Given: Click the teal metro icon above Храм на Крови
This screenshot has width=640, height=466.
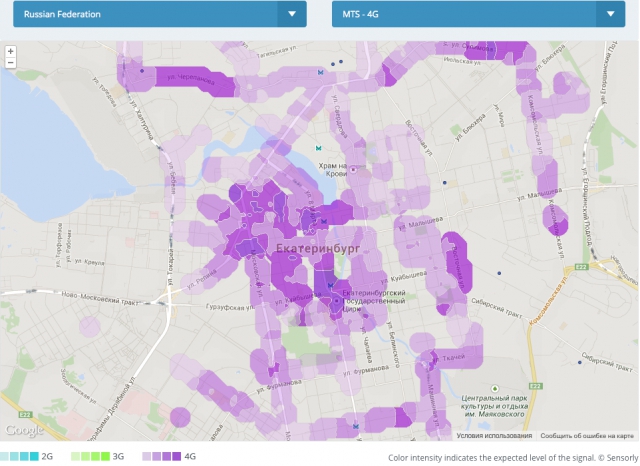Looking at the screenshot, I should (318, 148).
